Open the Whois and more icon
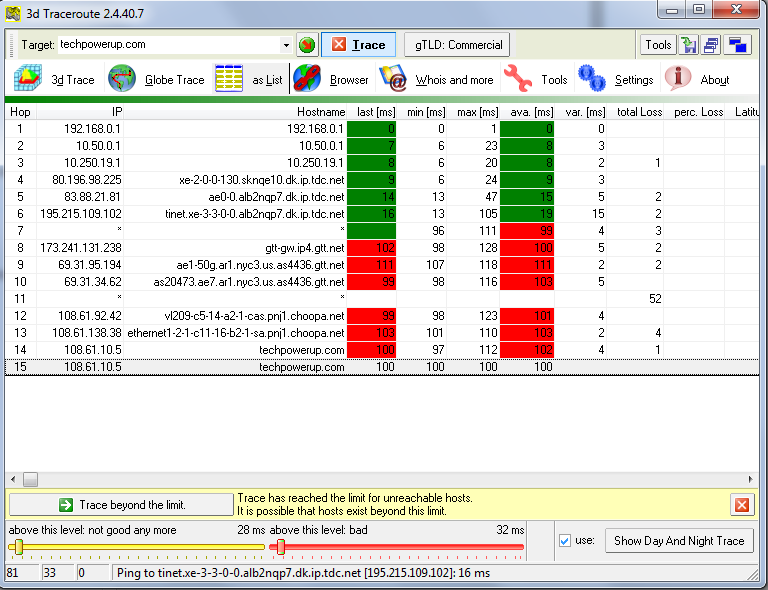This screenshot has height=590, width=768. (x=393, y=78)
